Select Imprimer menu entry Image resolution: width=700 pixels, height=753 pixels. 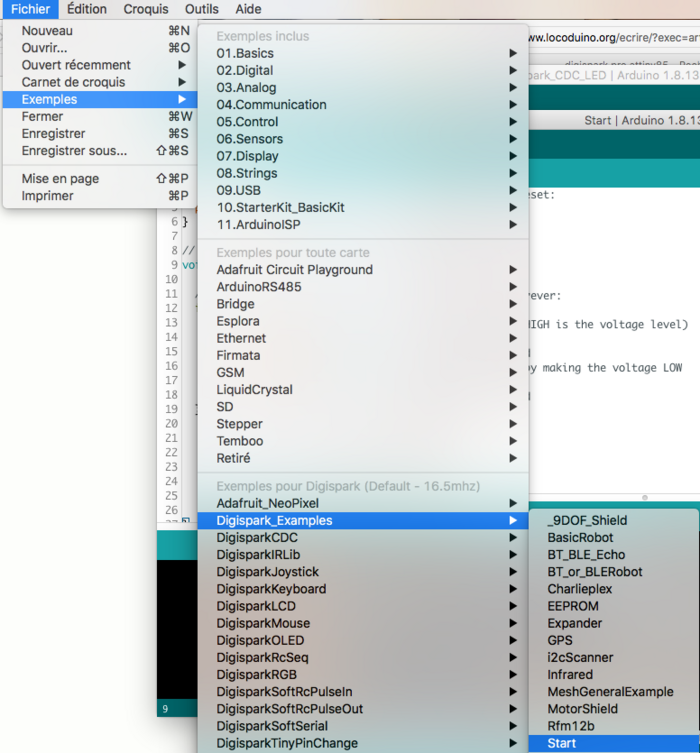[100, 196]
